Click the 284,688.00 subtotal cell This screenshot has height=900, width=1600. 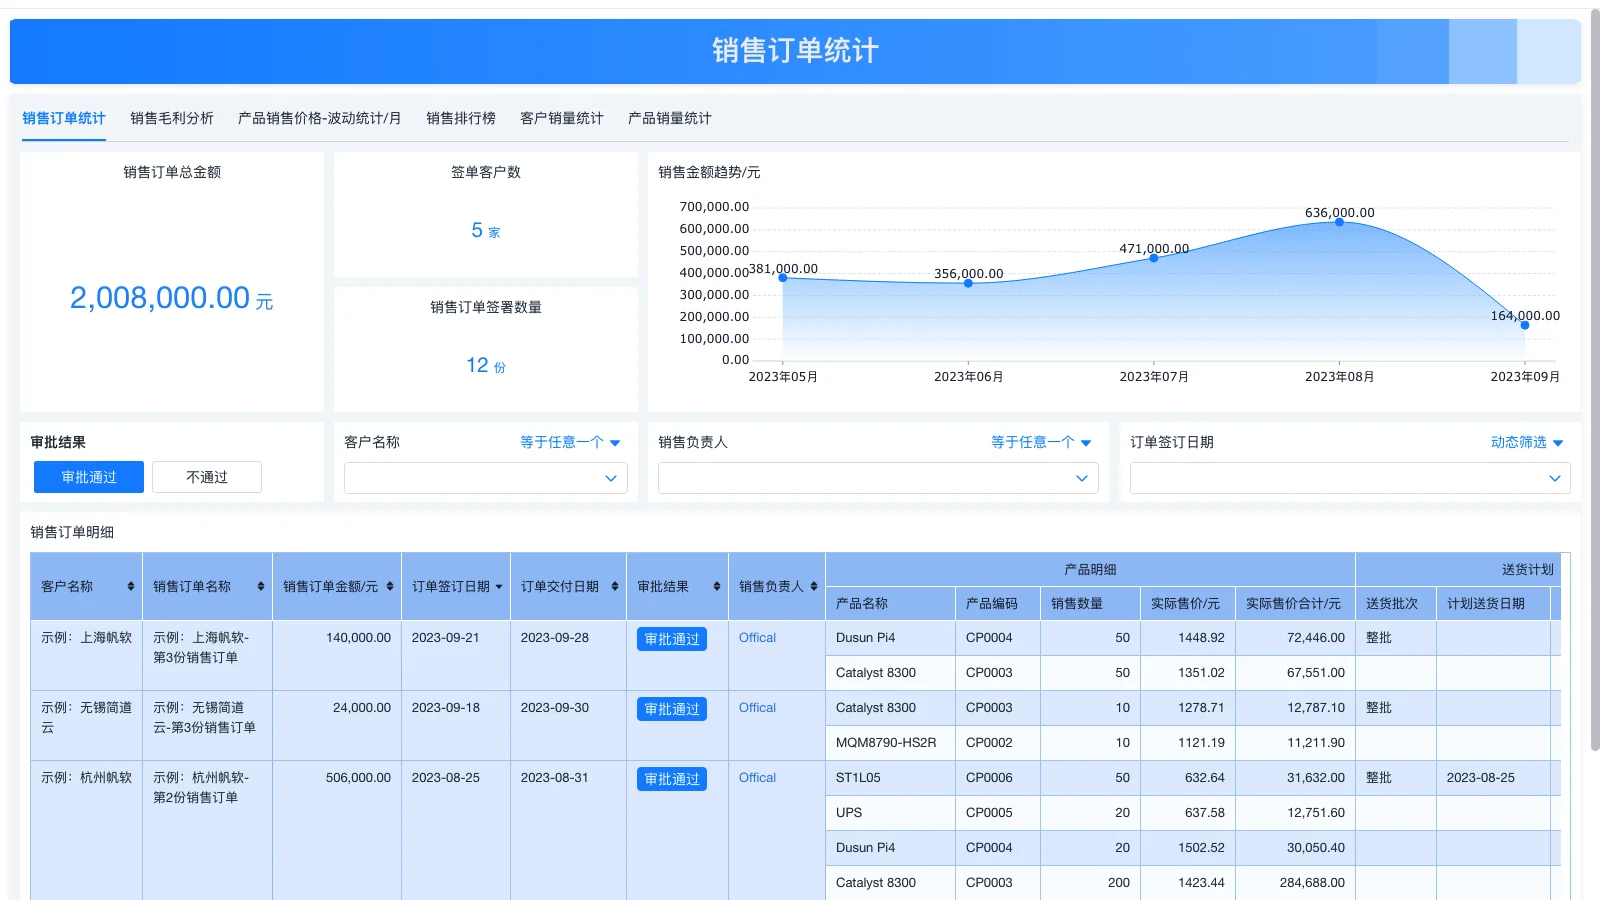[x=1295, y=883]
